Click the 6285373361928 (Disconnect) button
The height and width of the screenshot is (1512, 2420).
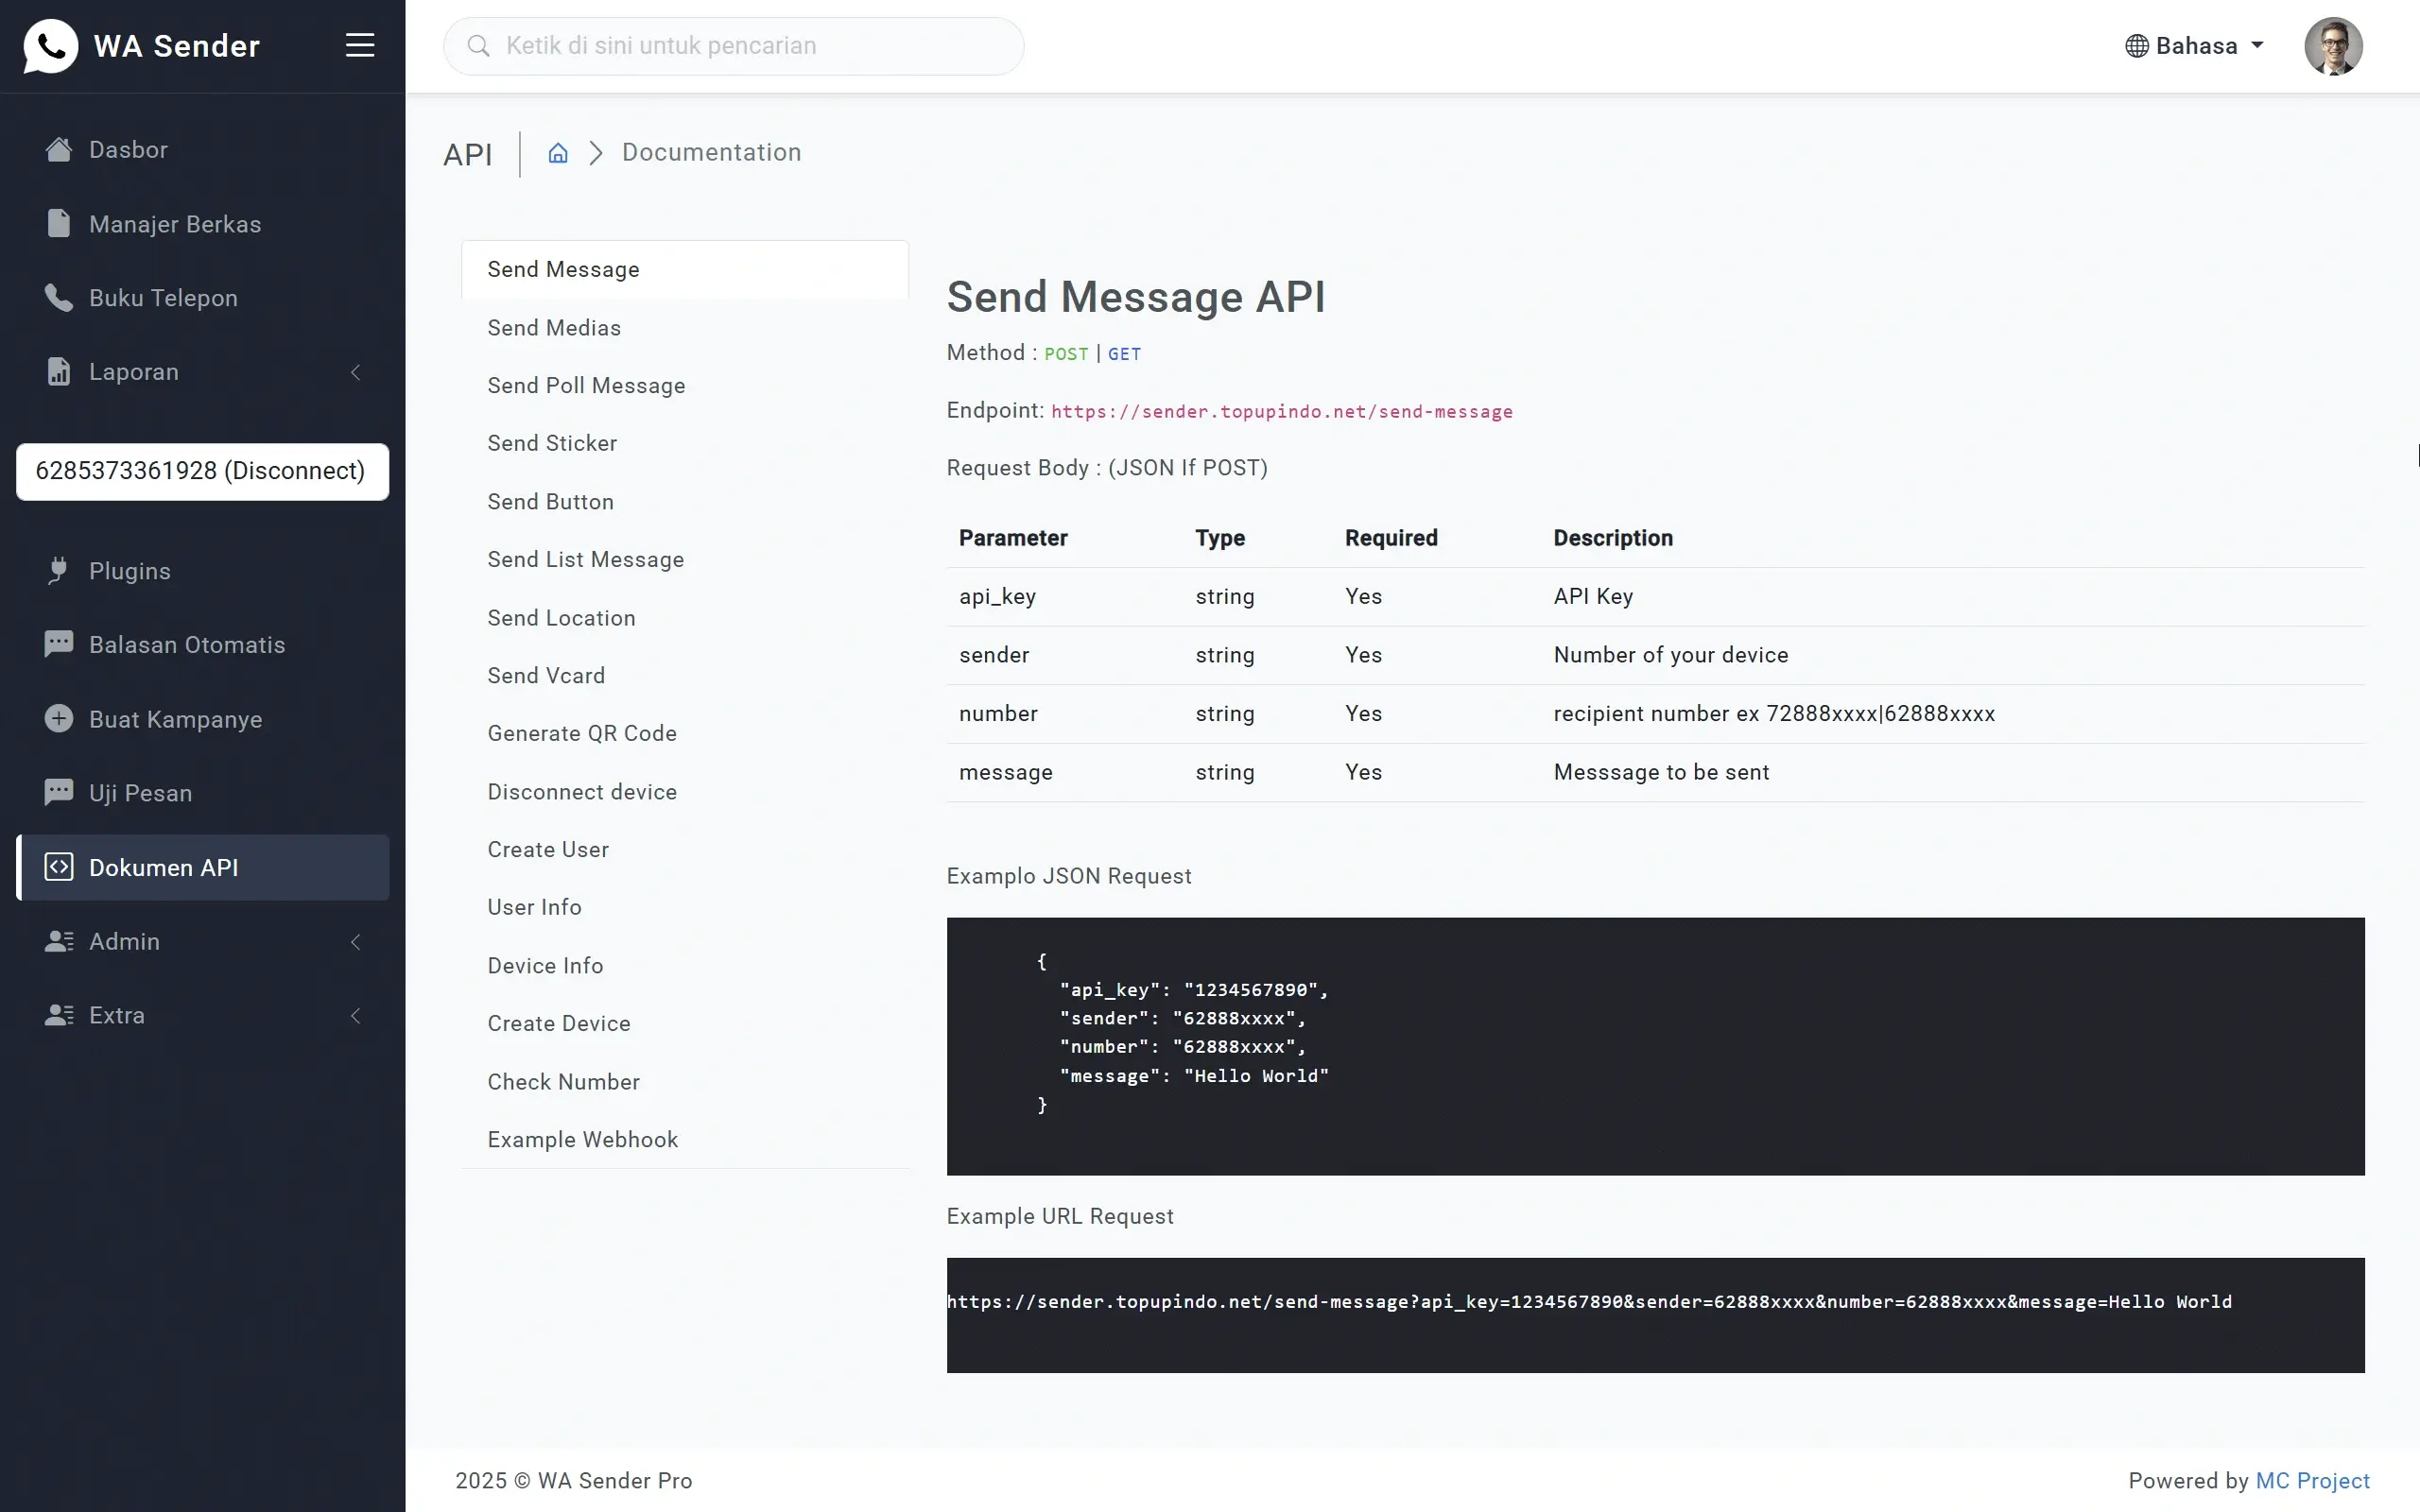[201, 471]
